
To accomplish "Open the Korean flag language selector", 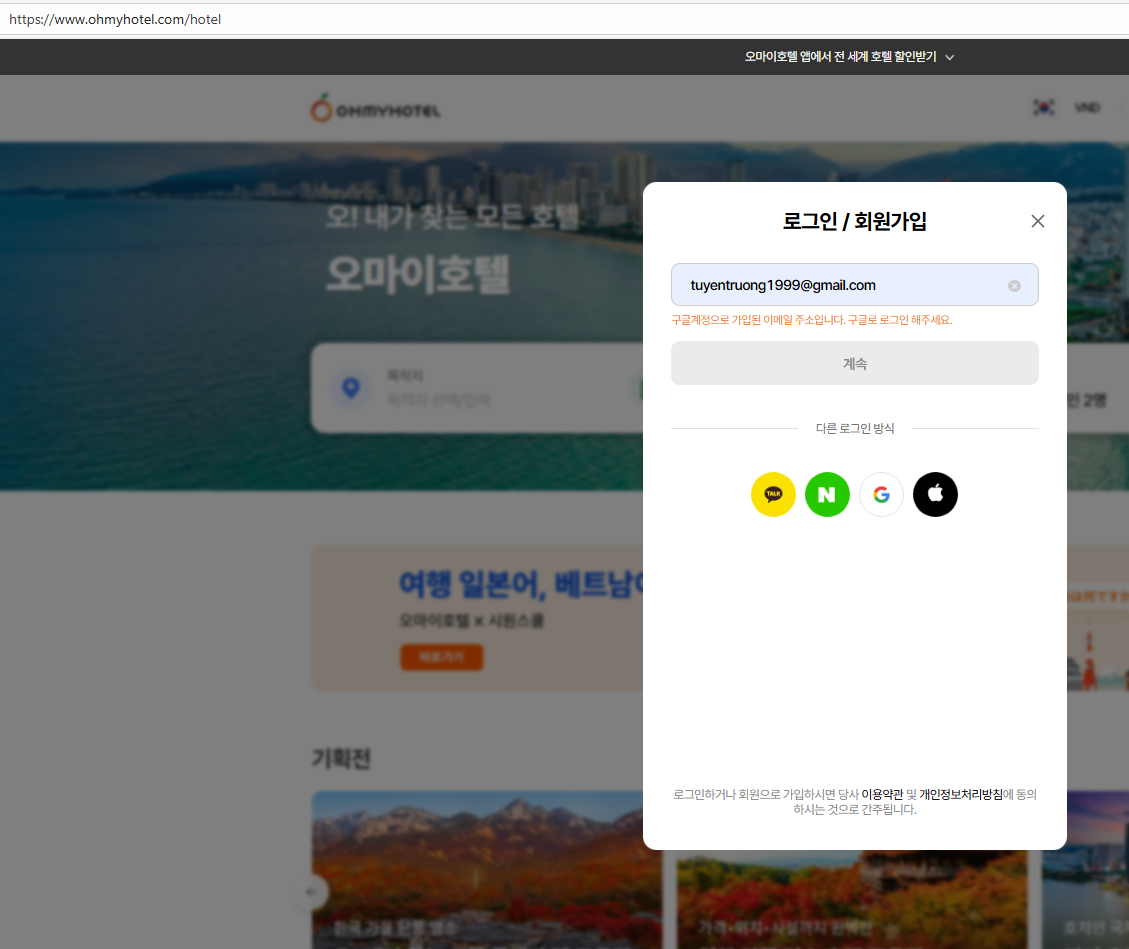I will [1044, 108].
